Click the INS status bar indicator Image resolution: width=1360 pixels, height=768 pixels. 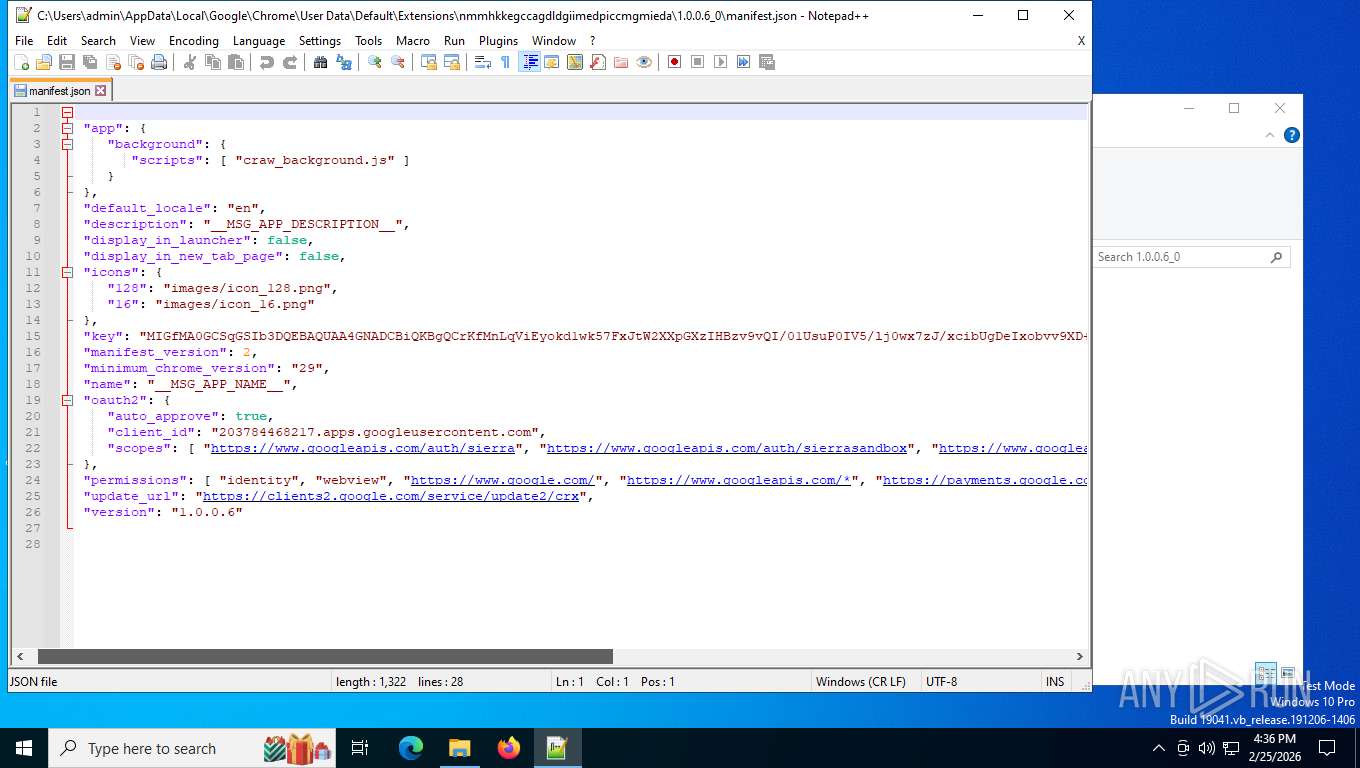tap(1055, 682)
